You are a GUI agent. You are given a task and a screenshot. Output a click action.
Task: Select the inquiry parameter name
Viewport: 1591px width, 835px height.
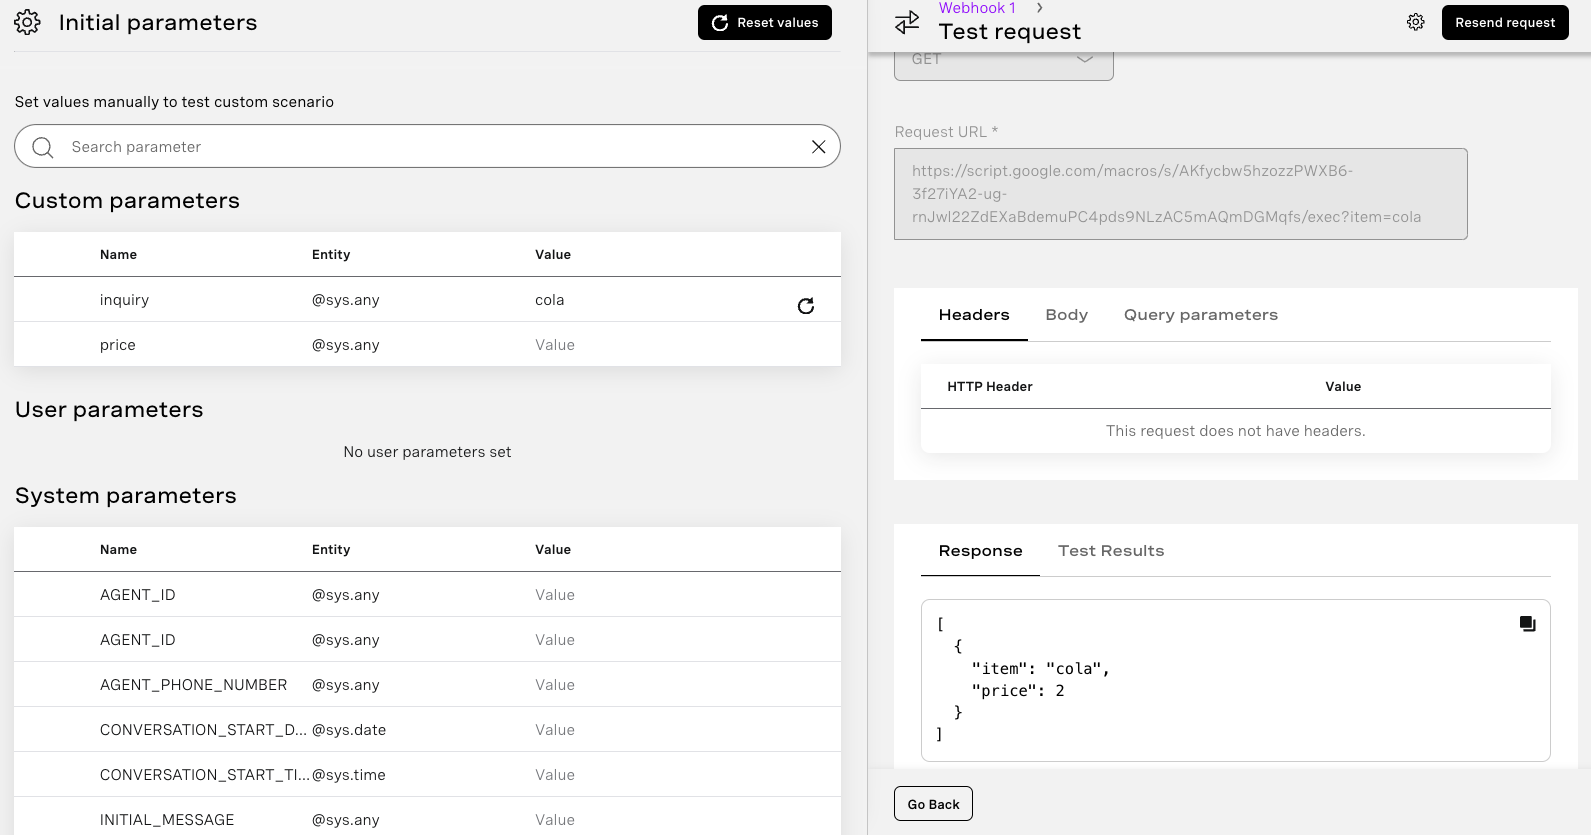coord(124,300)
